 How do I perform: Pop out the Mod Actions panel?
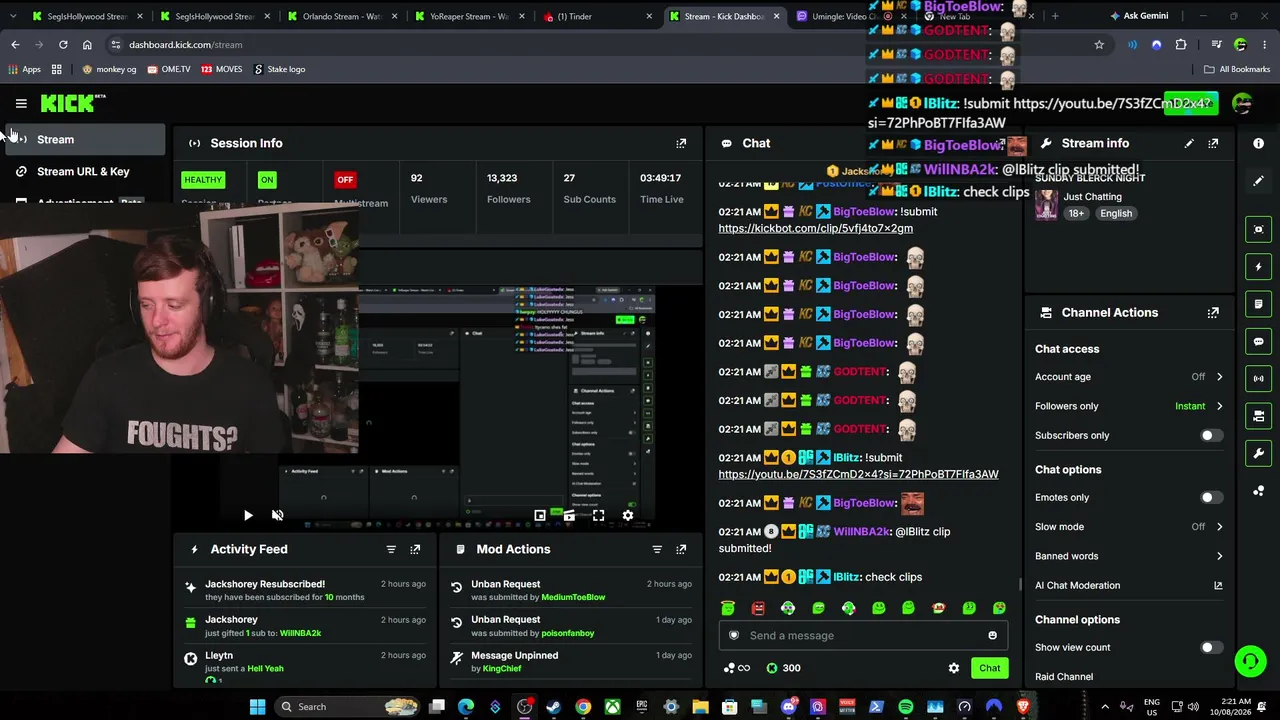tap(681, 549)
